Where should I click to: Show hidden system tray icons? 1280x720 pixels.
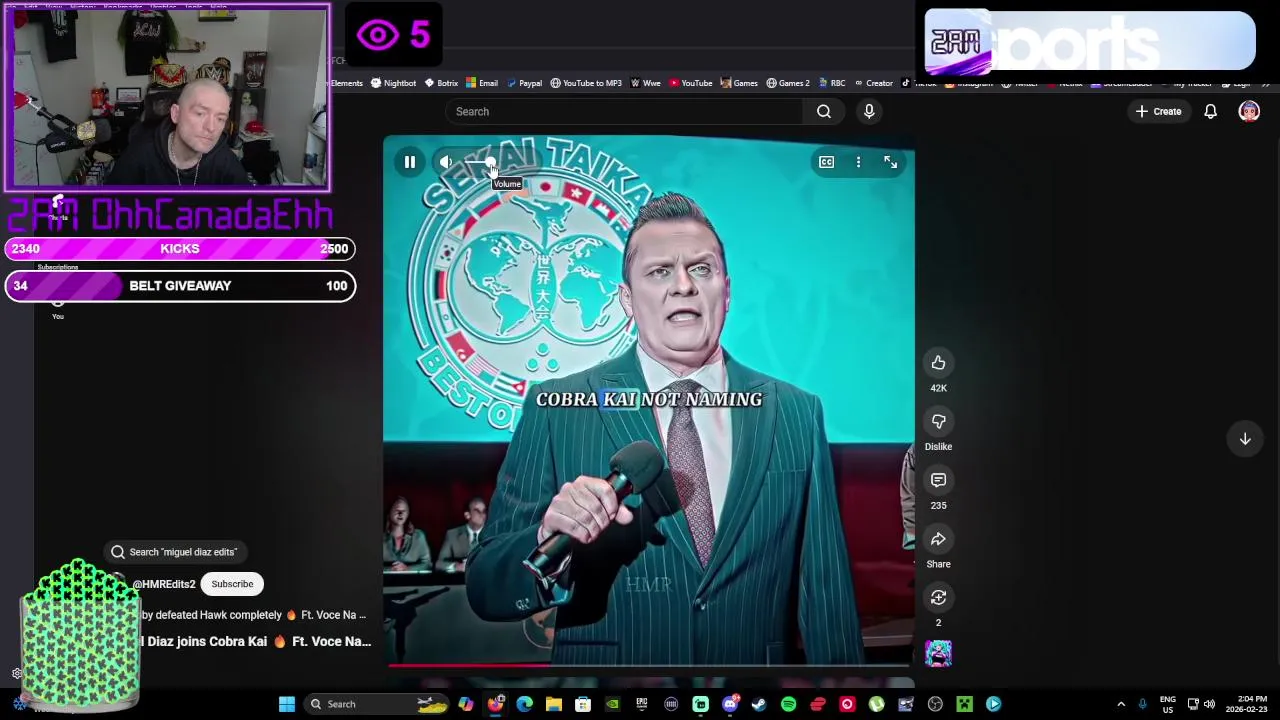point(1121,704)
